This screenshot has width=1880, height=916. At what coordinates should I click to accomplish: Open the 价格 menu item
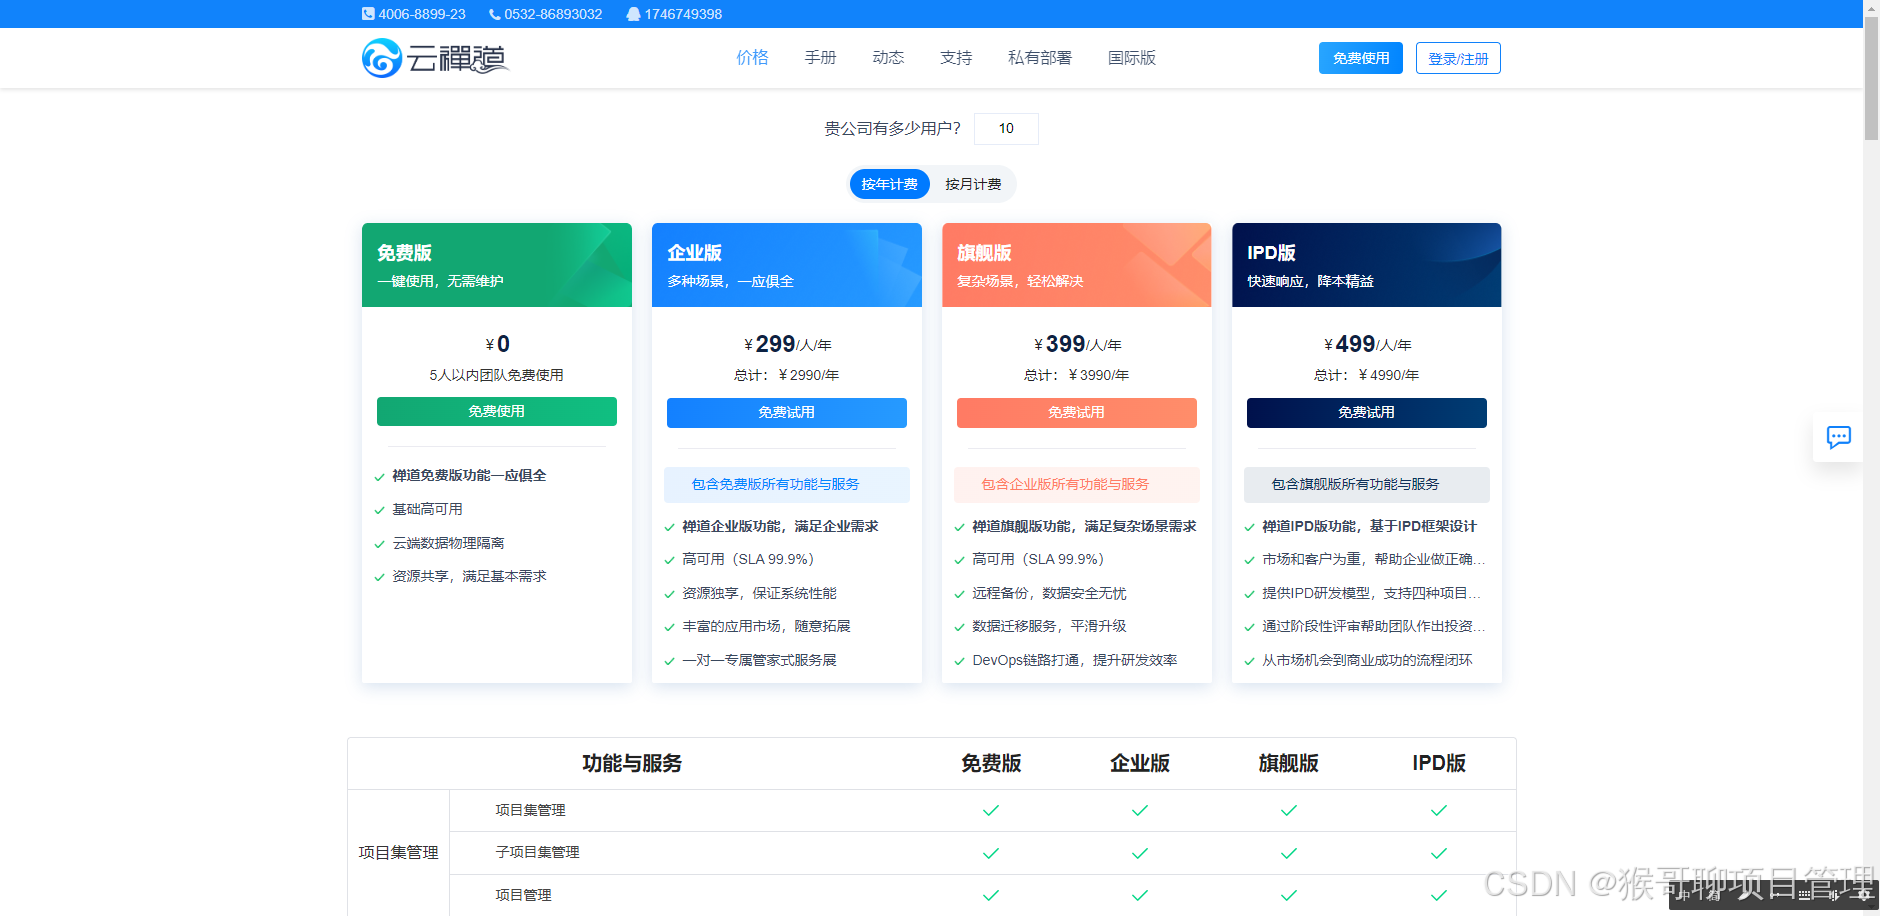pos(752,58)
